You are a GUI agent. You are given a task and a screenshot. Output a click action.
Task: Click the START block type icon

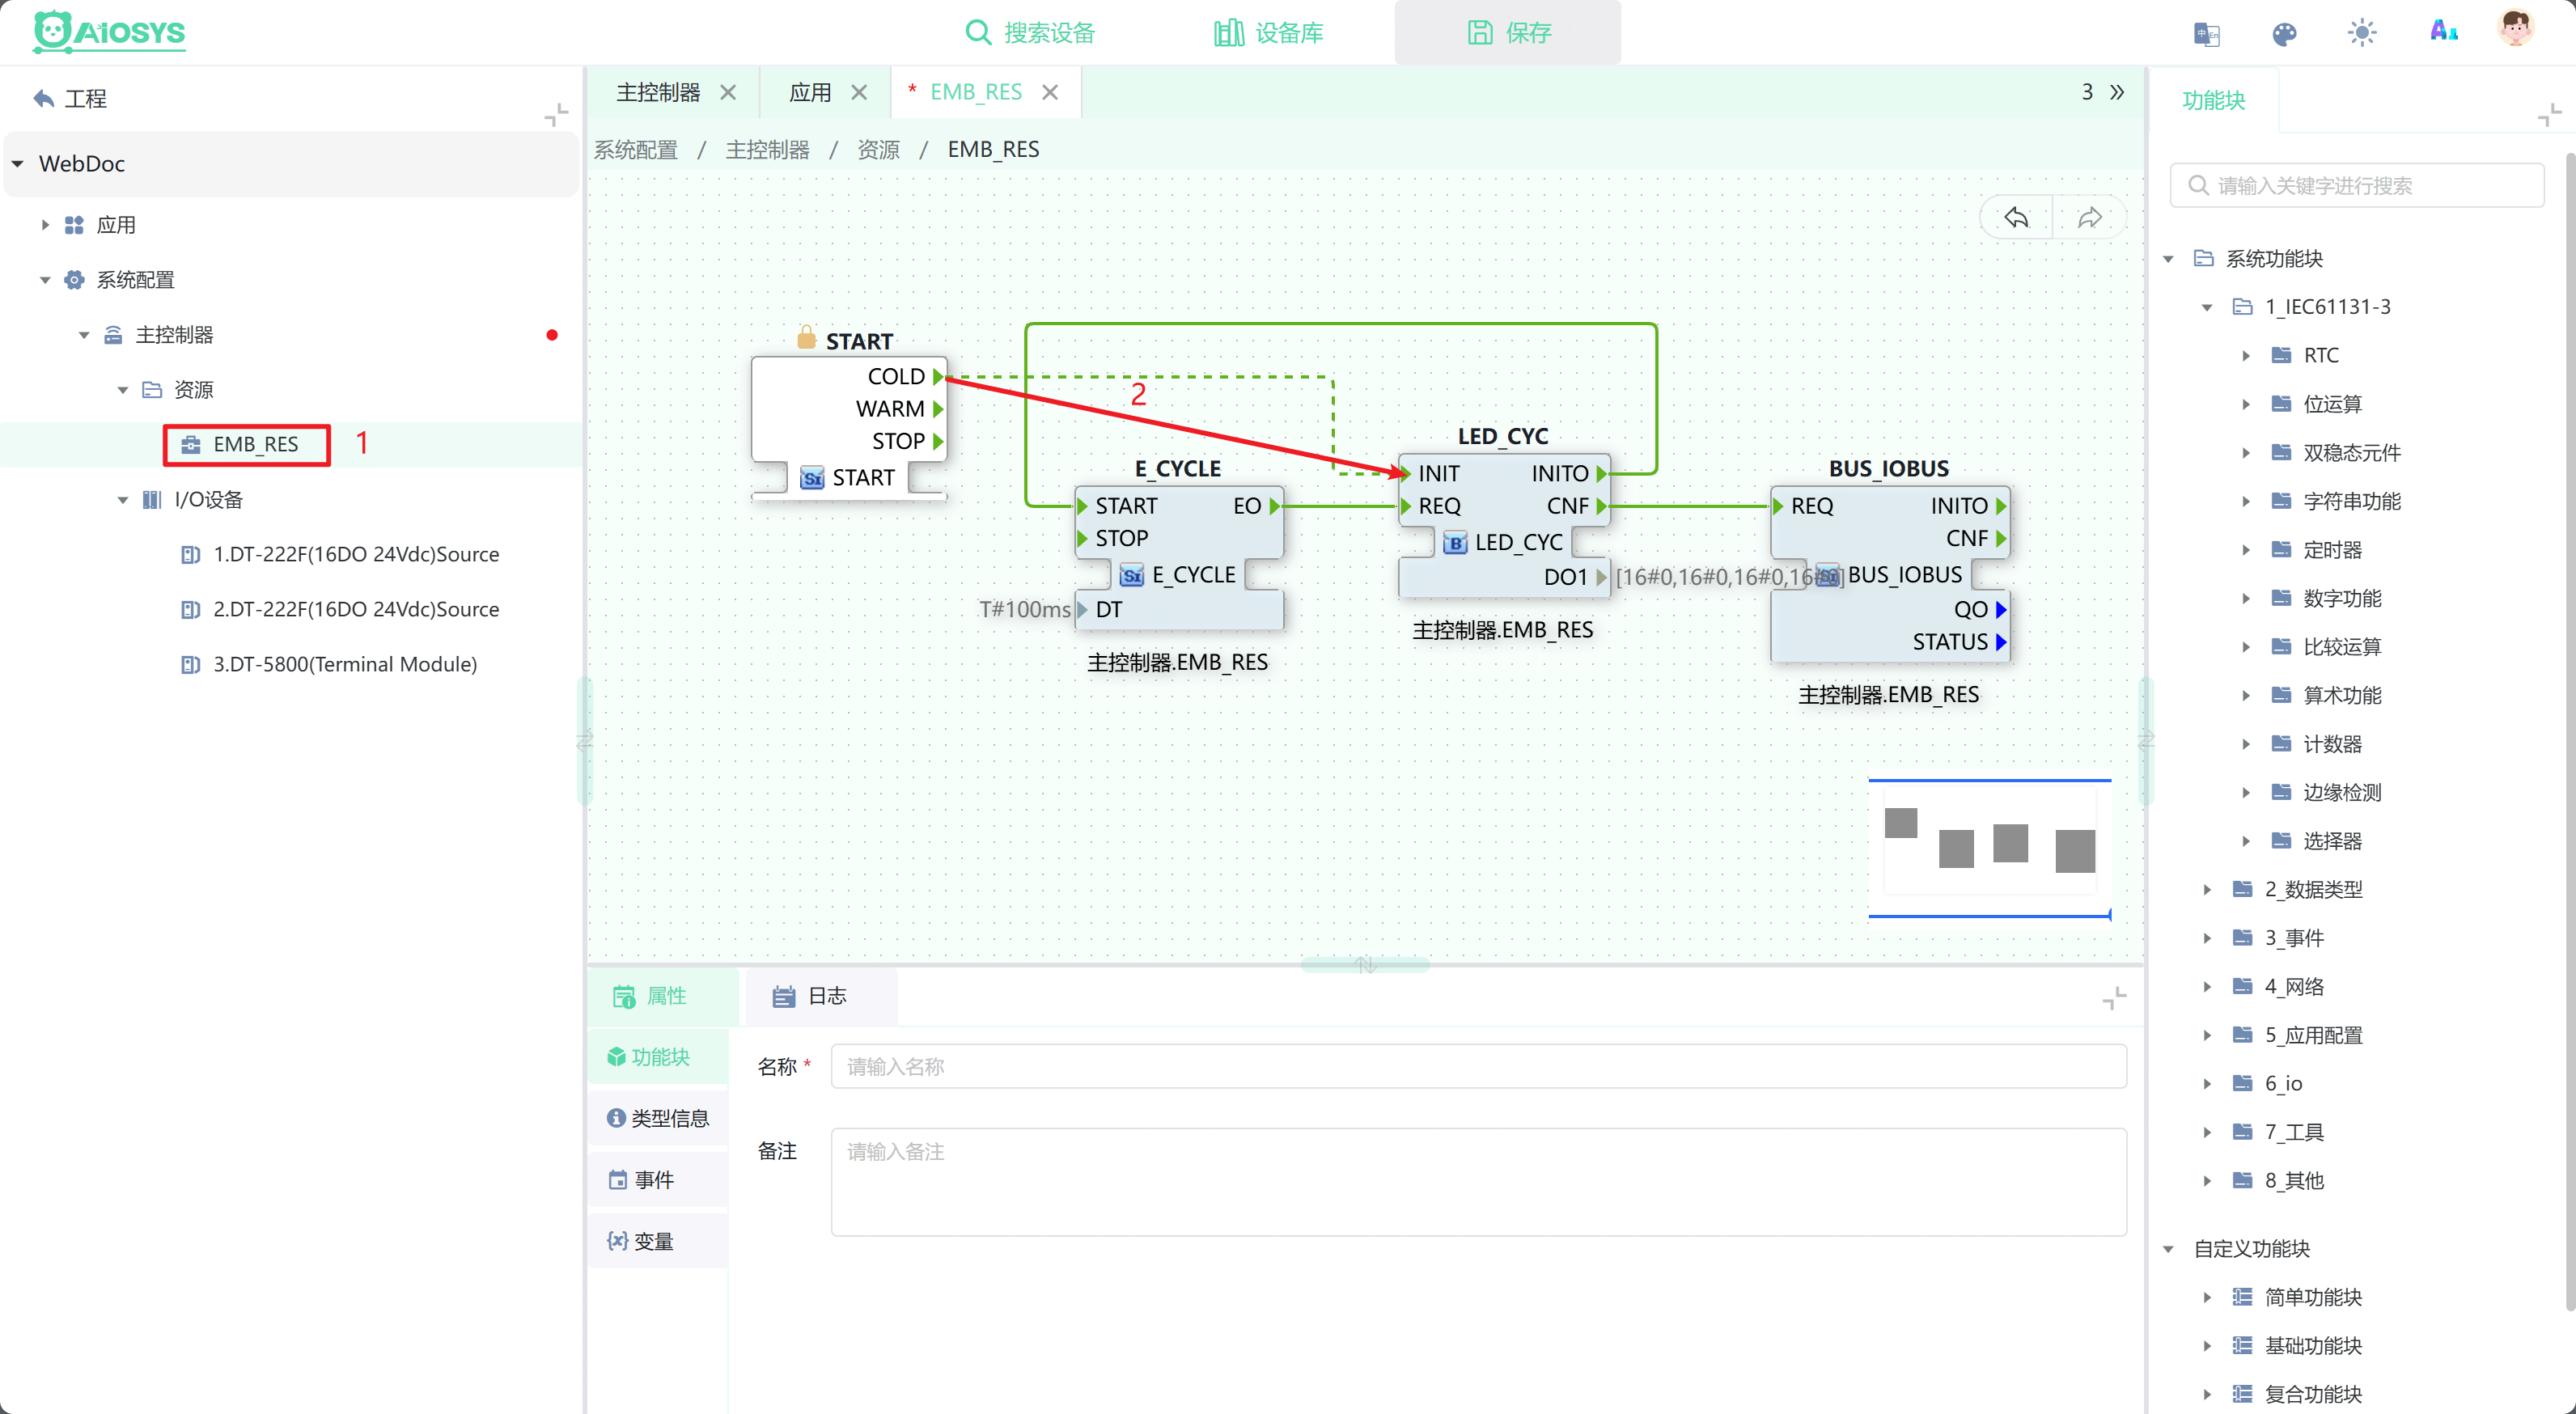coord(812,478)
